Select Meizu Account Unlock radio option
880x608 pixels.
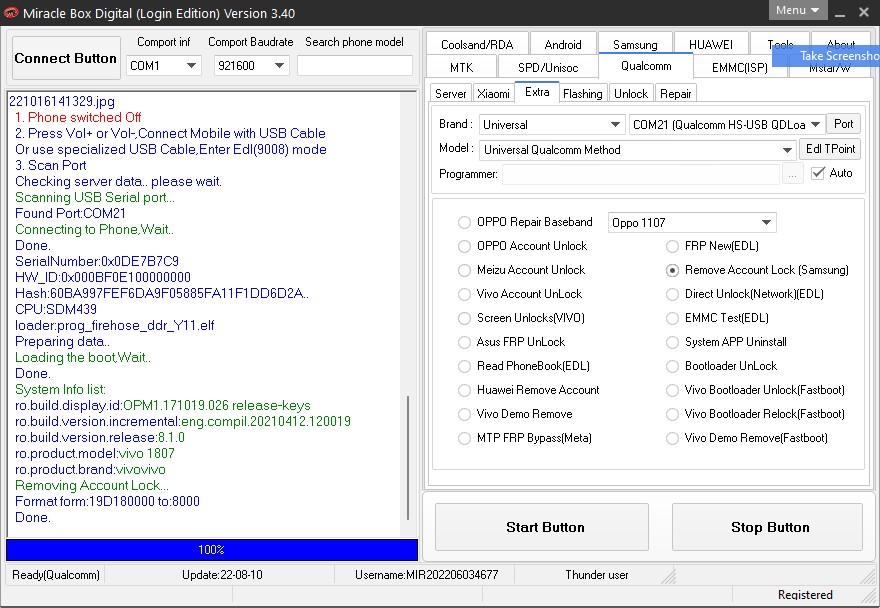(521, 270)
